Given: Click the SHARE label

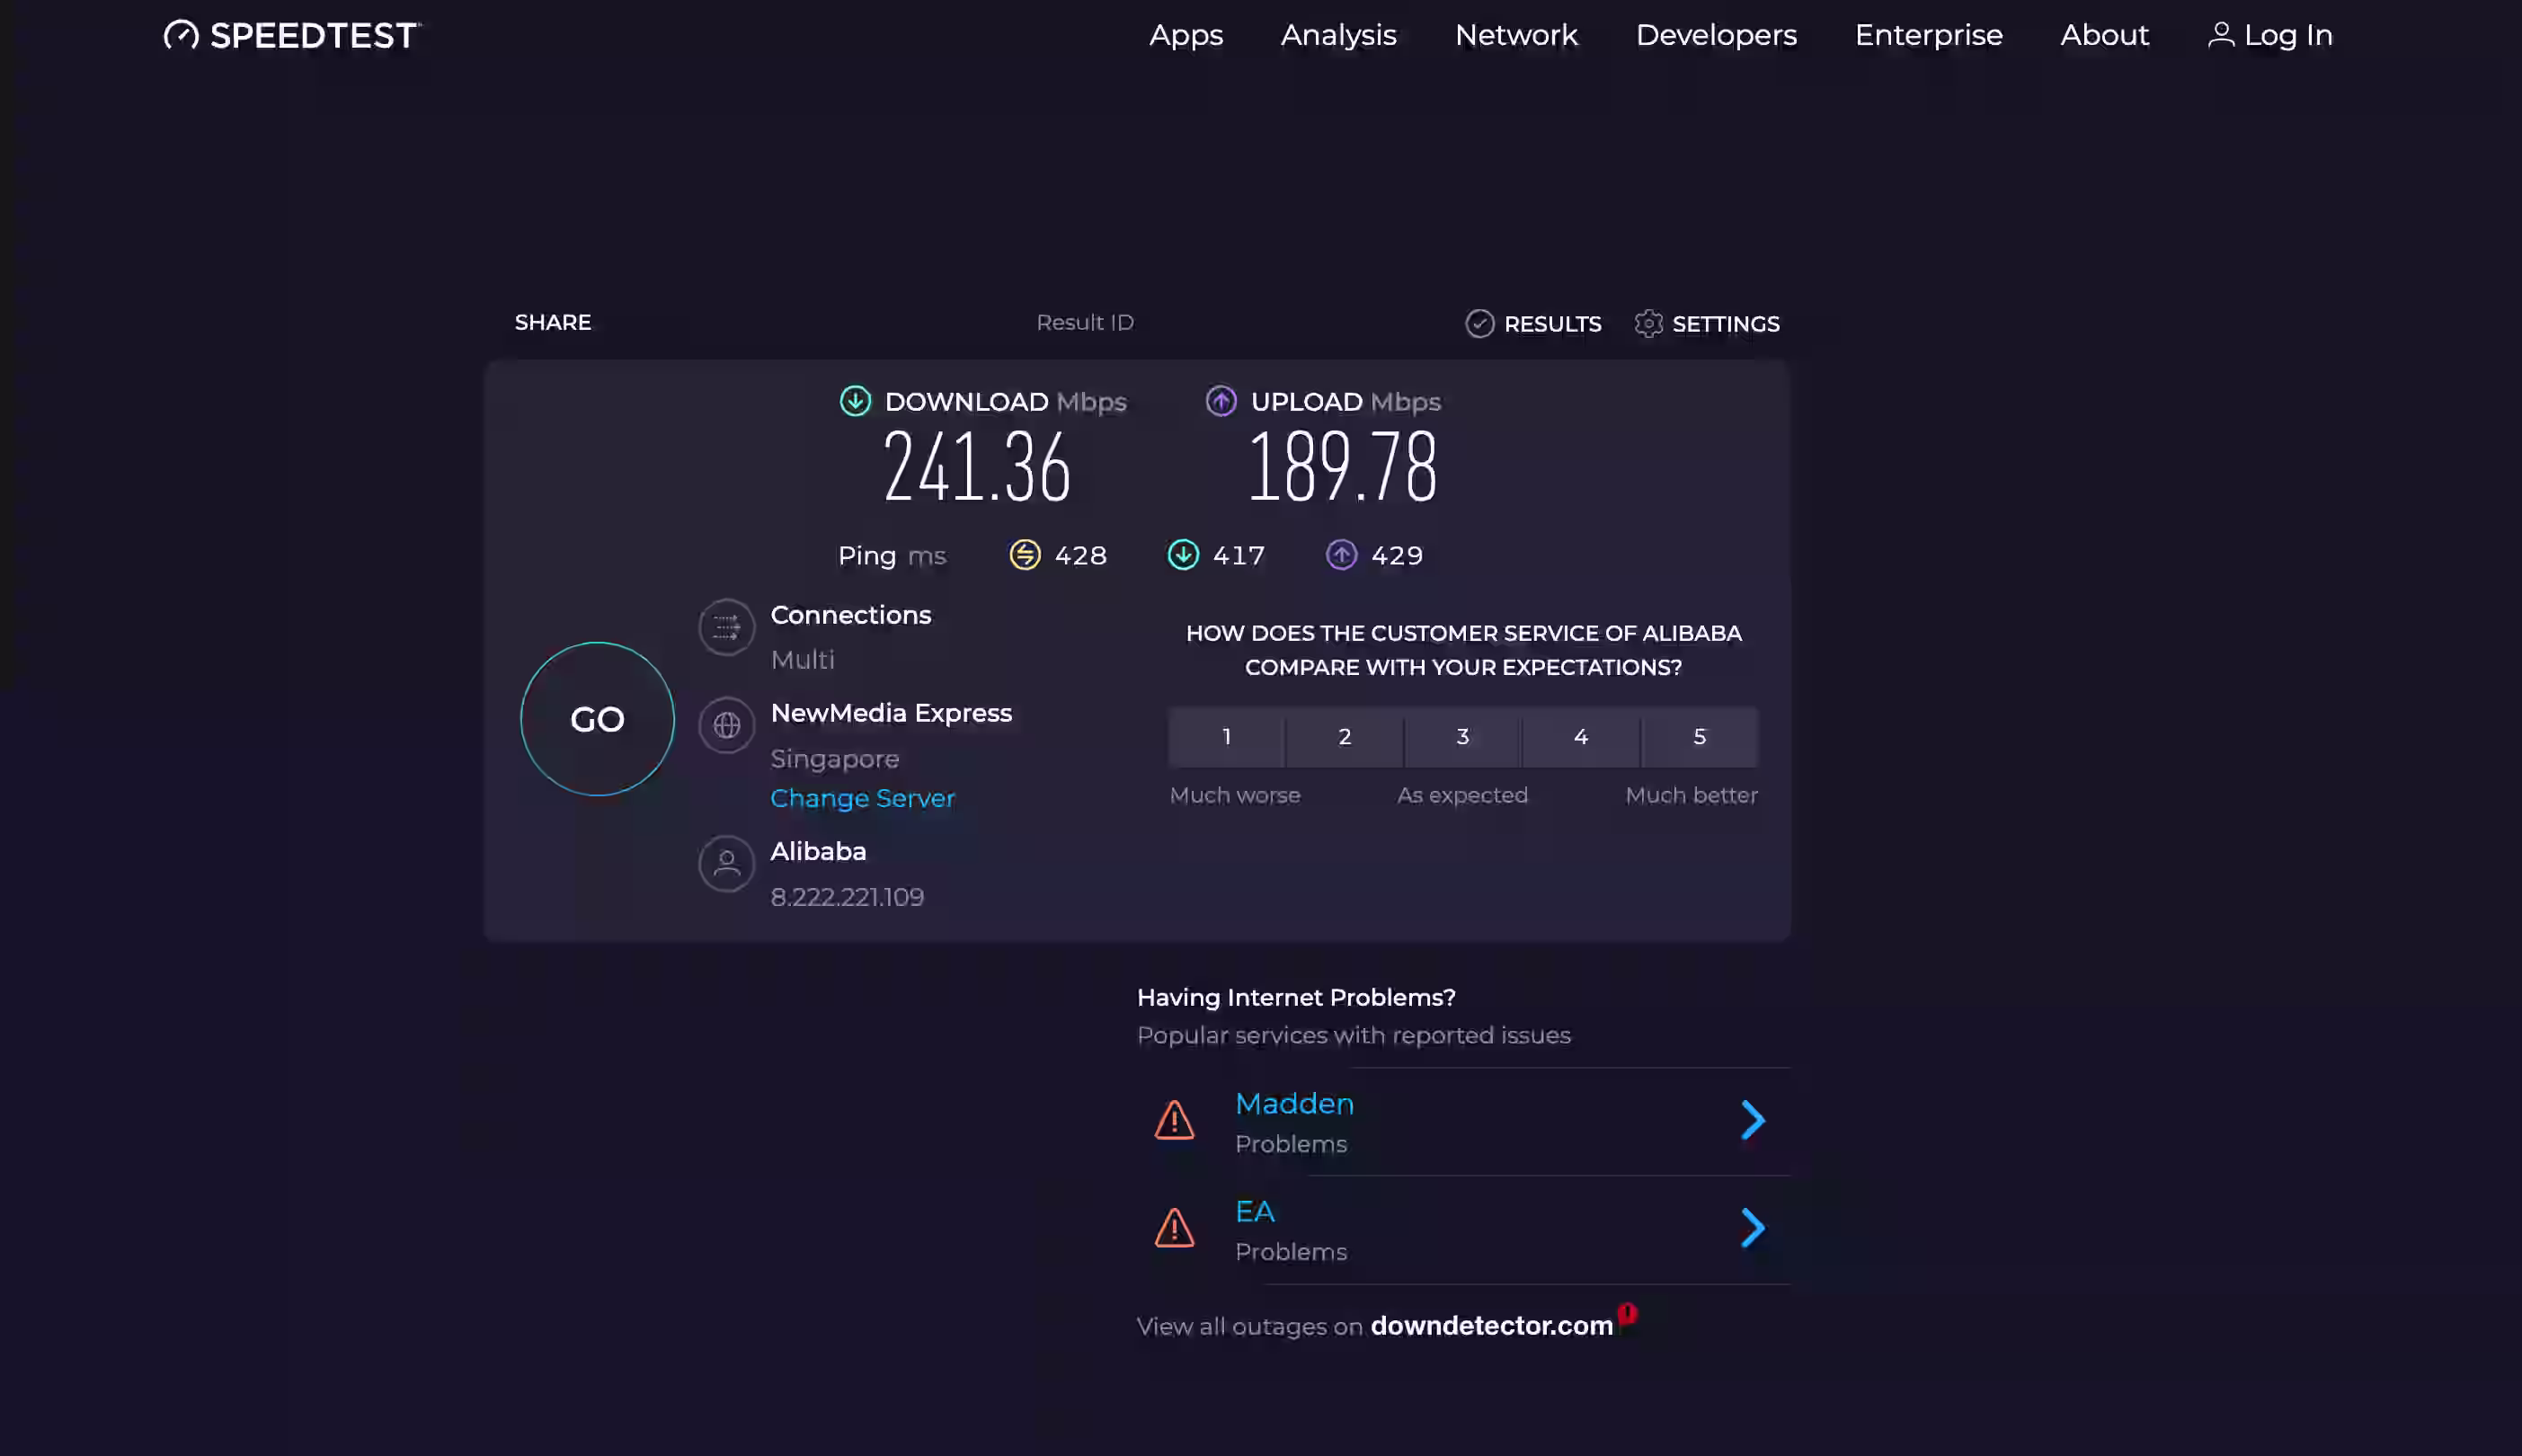Looking at the screenshot, I should click(553, 322).
